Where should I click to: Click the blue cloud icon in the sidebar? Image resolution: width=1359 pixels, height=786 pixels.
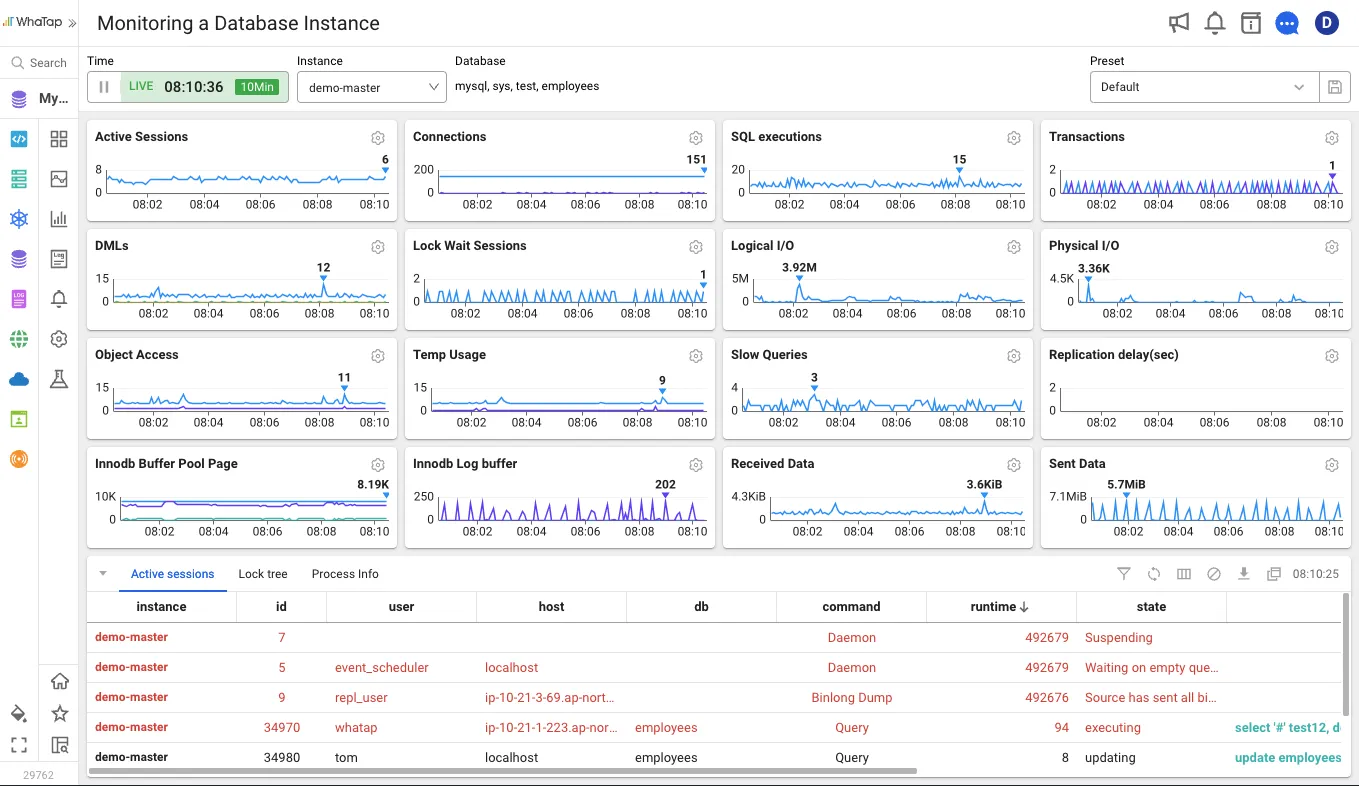tap(18, 379)
